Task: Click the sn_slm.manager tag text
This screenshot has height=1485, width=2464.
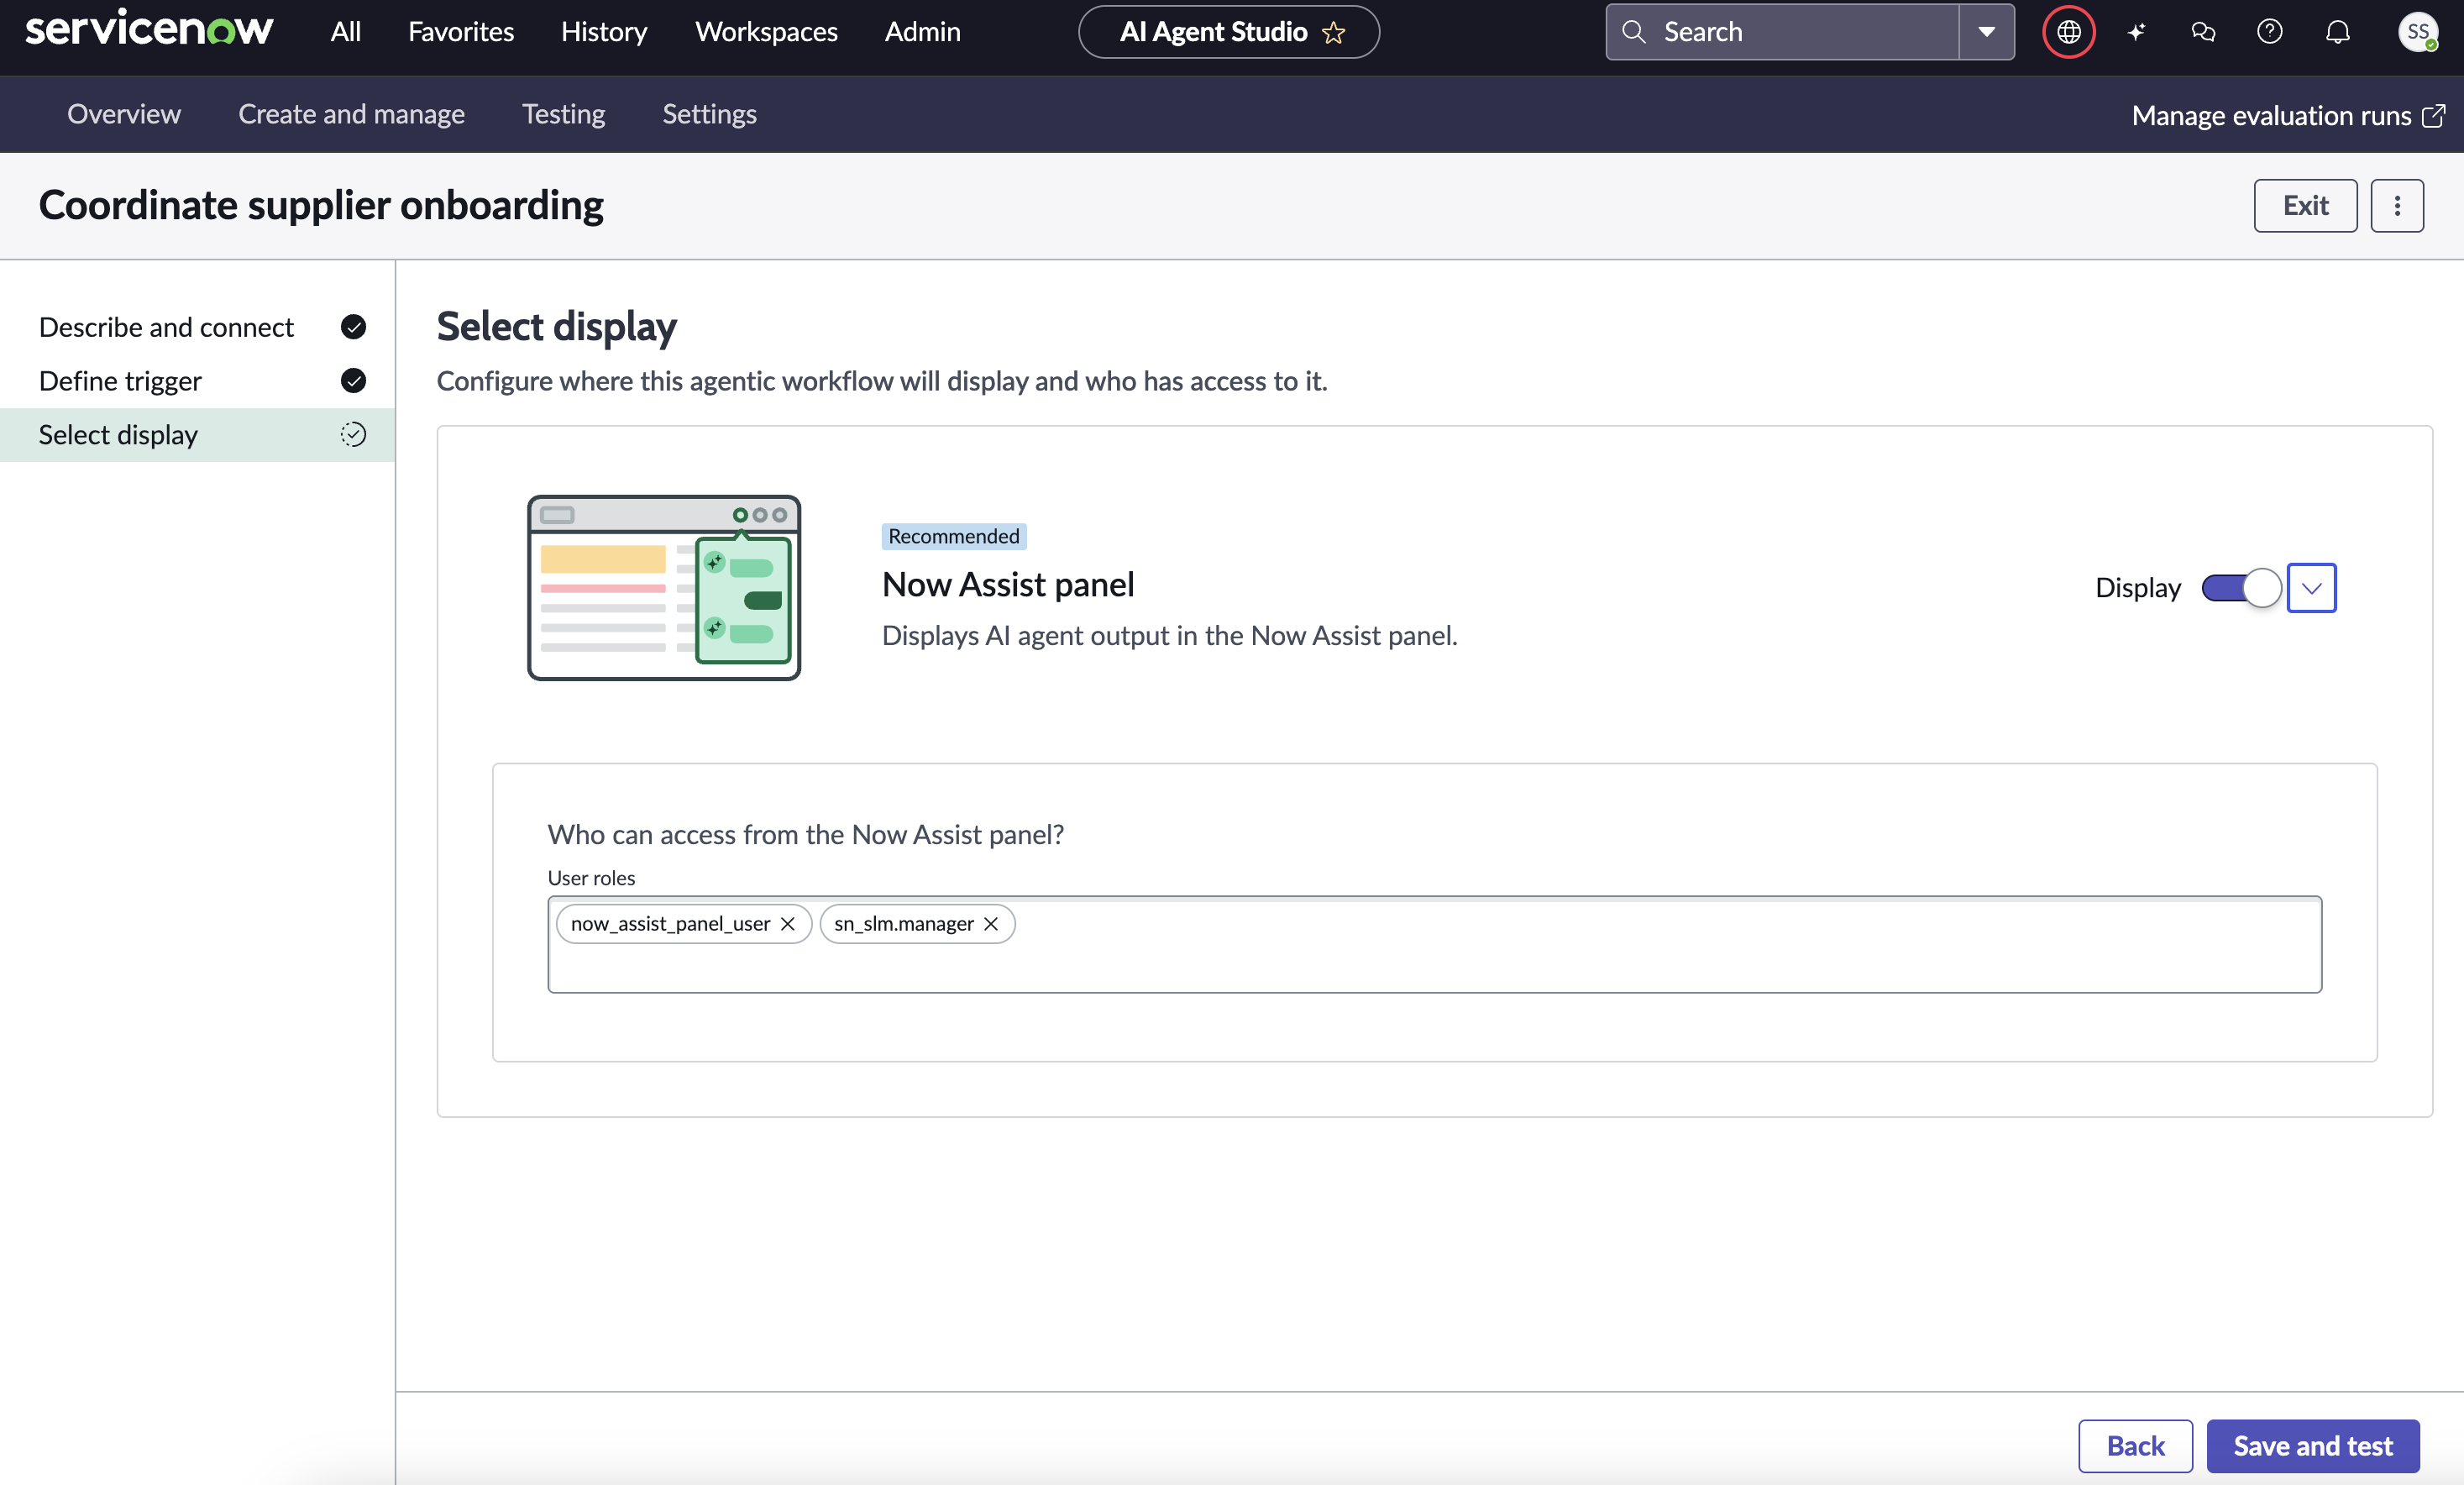Action: 903,924
